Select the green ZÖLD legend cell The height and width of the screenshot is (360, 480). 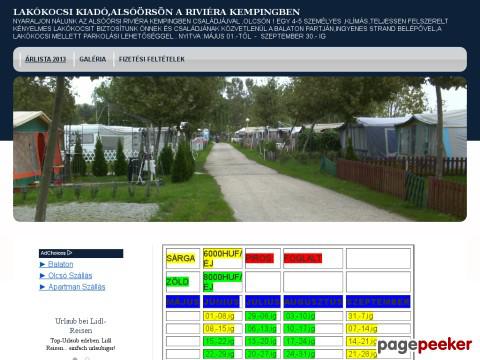(x=183, y=282)
